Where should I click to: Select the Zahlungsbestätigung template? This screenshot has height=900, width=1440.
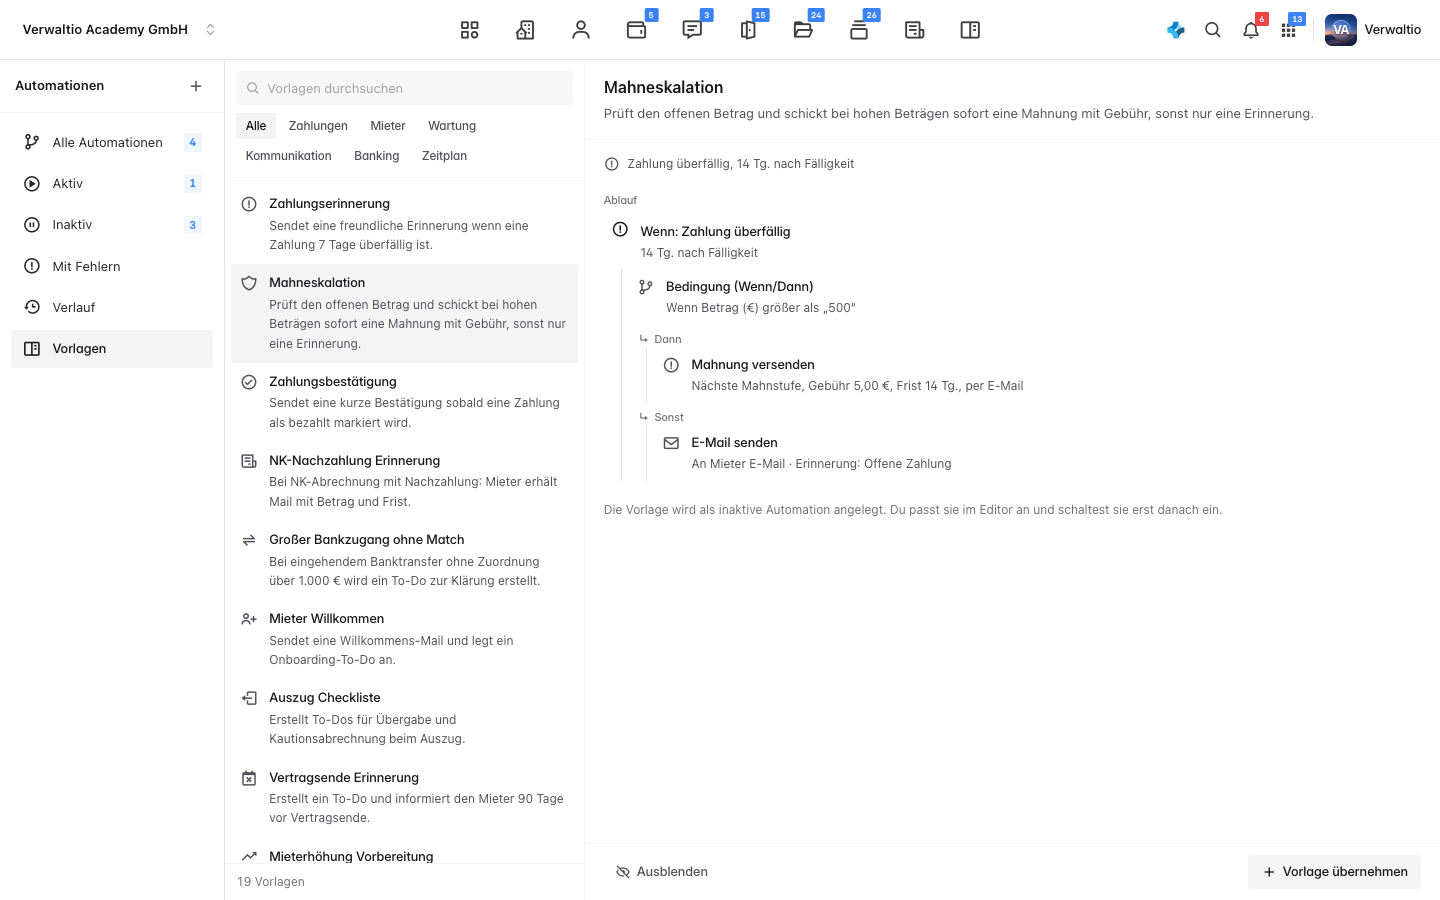(x=404, y=402)
